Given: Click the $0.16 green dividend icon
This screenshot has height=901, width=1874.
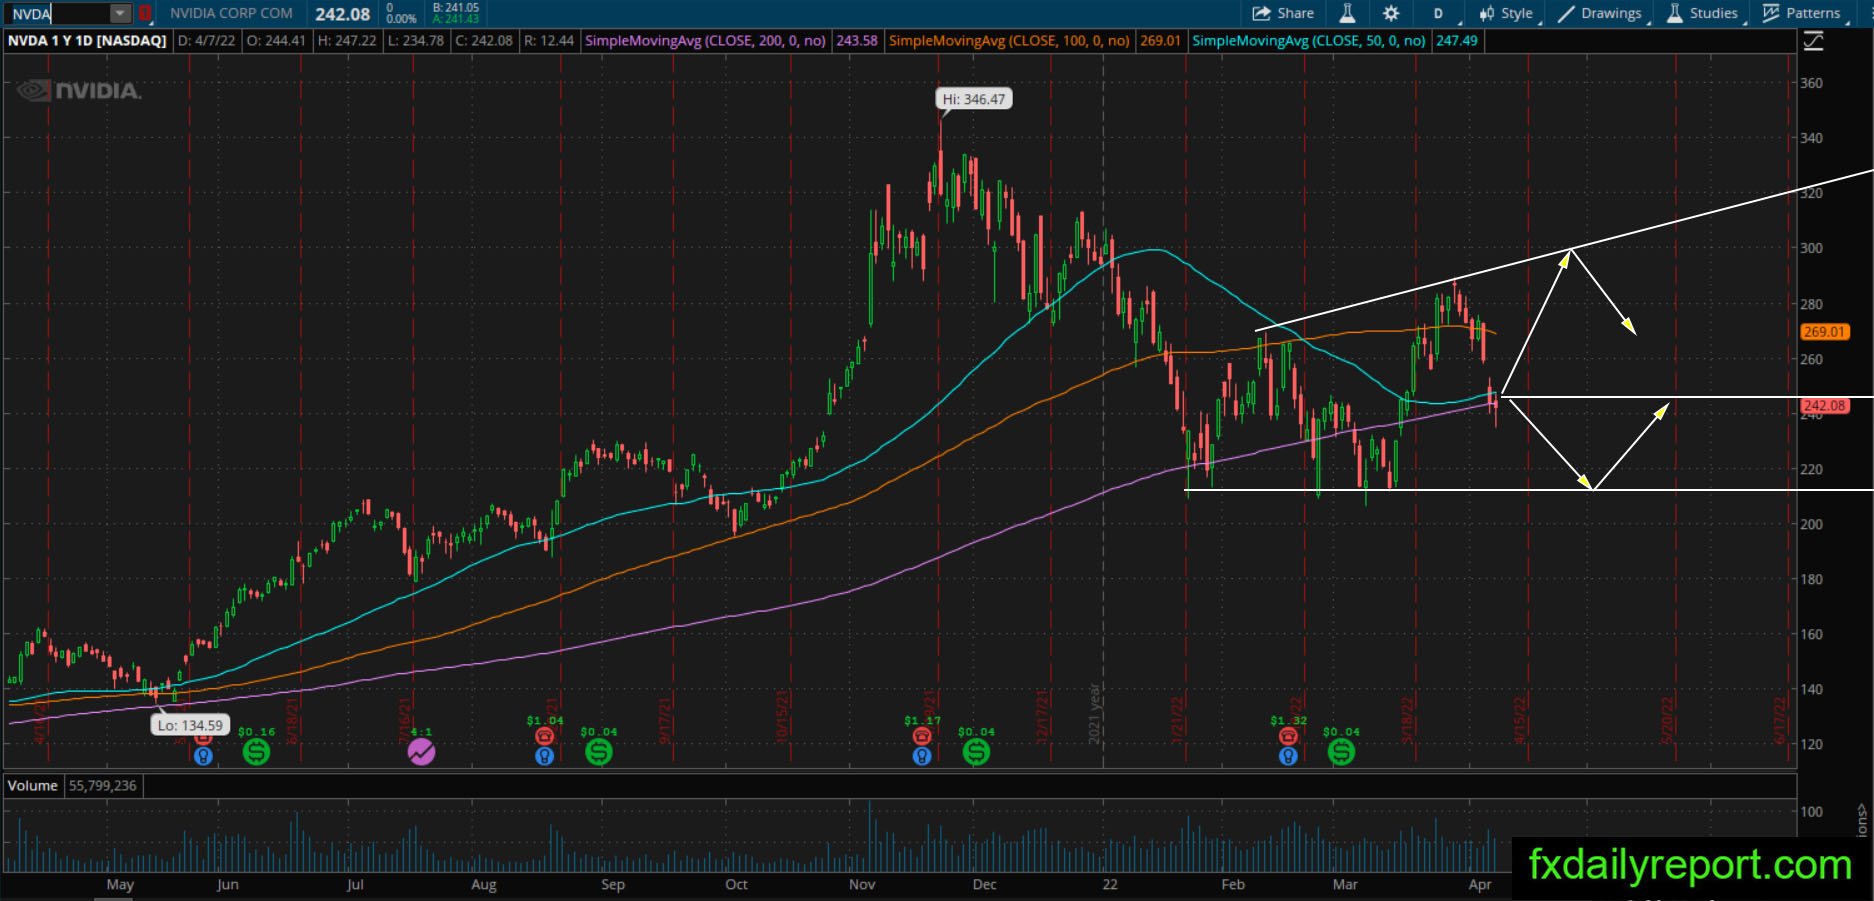Looking at the screenshot, I should coord(256,751).
